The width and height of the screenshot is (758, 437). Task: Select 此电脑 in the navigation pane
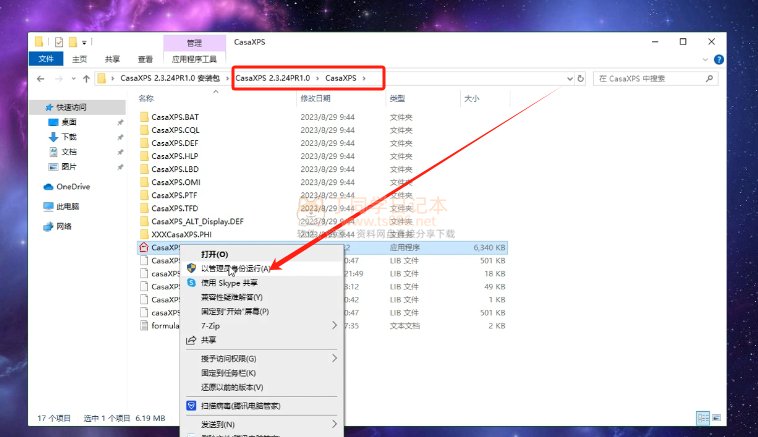pyautogui.click(x=67, y=206)
